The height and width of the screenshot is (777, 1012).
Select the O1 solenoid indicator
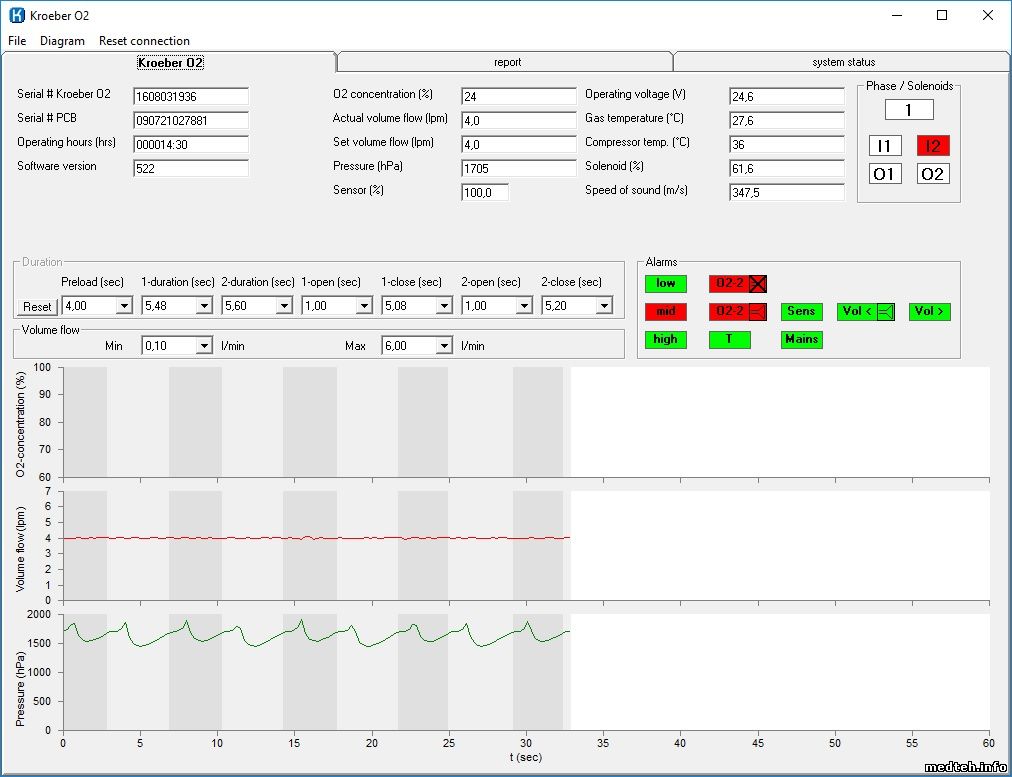(x=884, y=174)
